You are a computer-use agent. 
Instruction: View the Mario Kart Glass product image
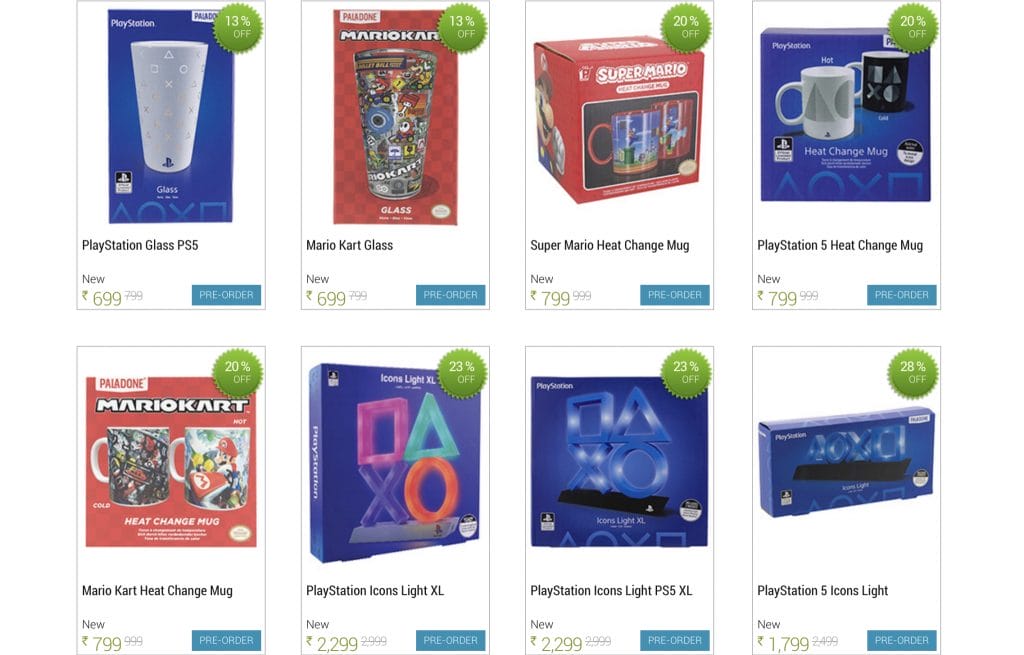[x=396, y=118]
